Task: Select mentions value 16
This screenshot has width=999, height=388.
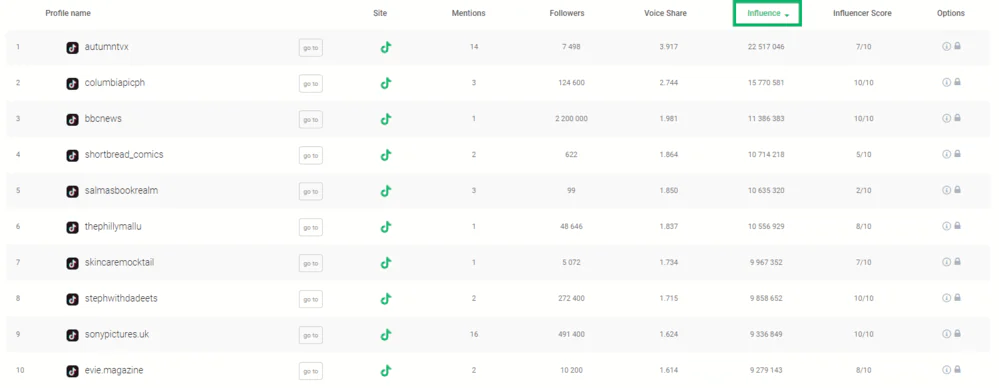Action: tap(473, 334)
